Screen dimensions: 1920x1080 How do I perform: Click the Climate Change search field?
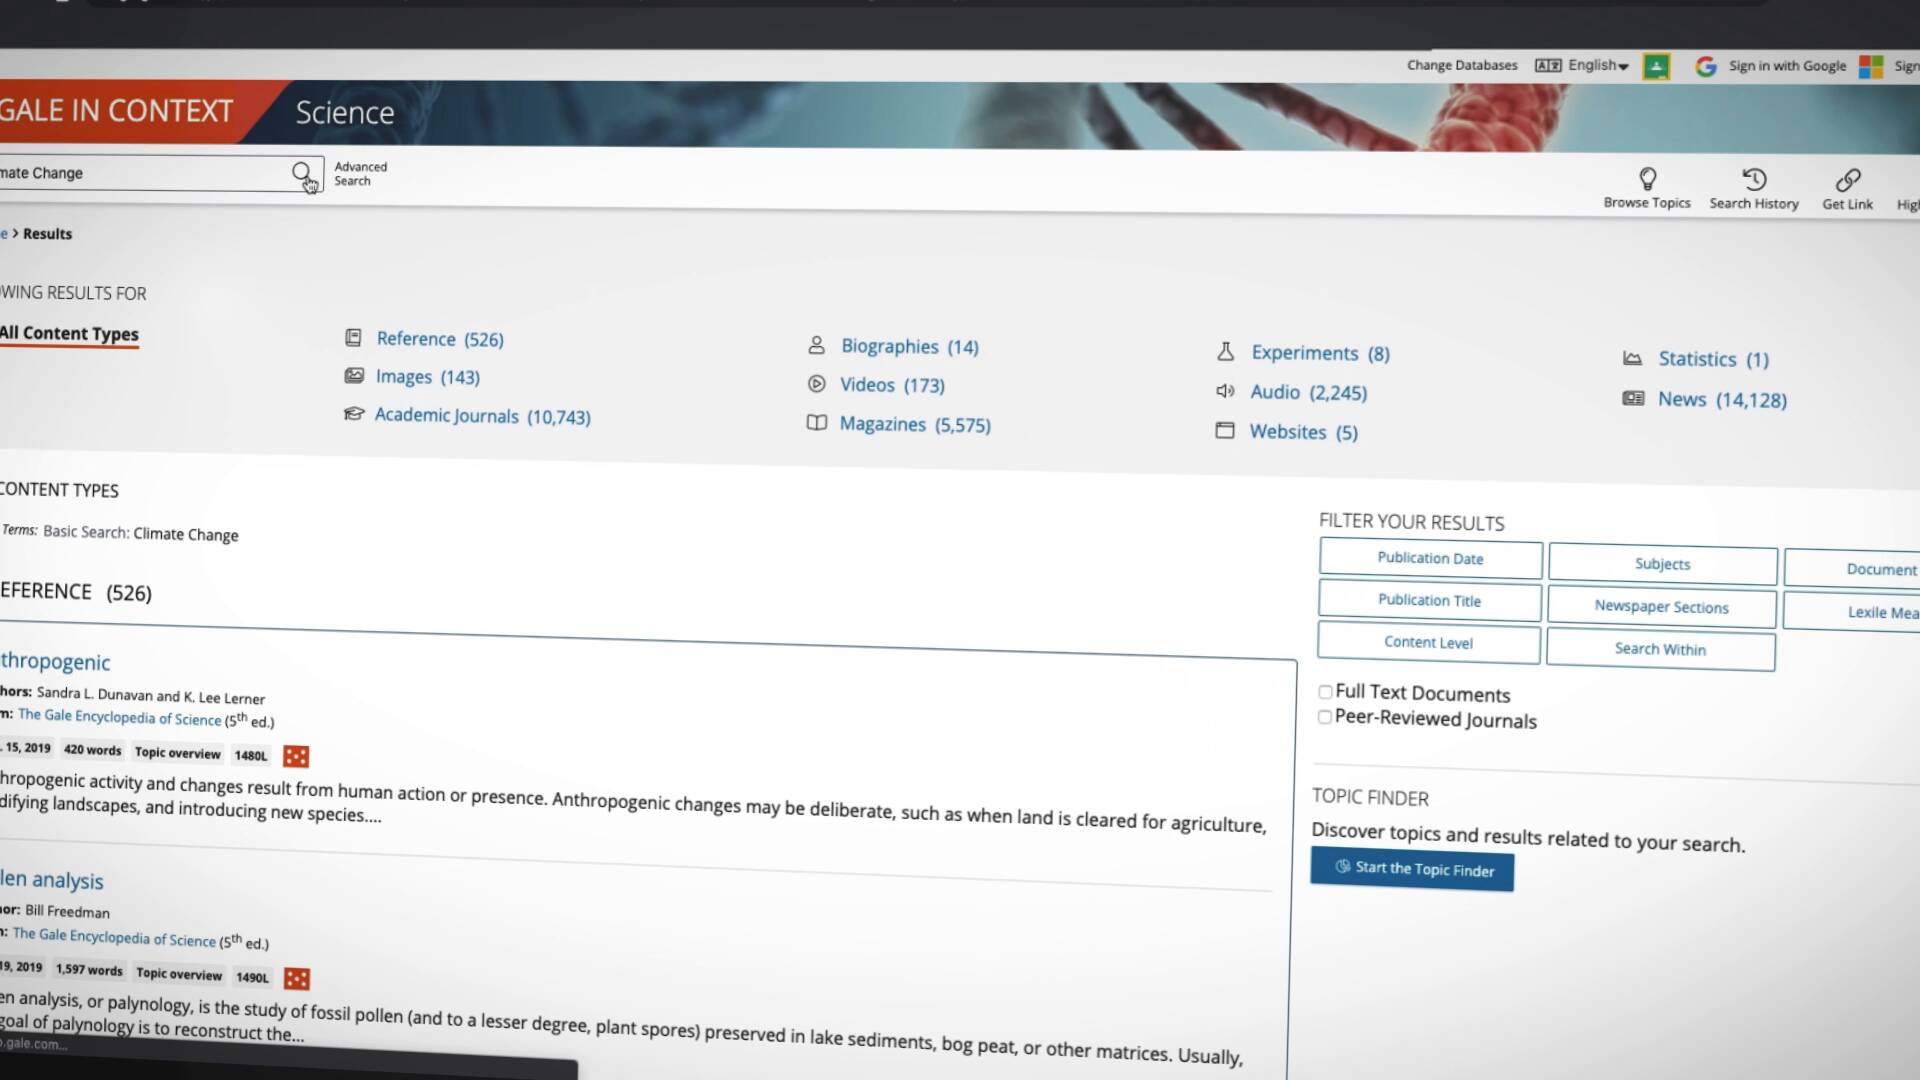[x=140, y=173]
